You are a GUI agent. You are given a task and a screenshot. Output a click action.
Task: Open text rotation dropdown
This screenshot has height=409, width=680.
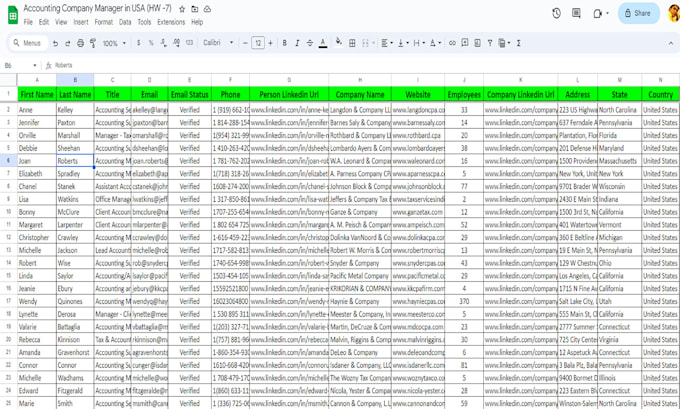[x=435, y=43]
